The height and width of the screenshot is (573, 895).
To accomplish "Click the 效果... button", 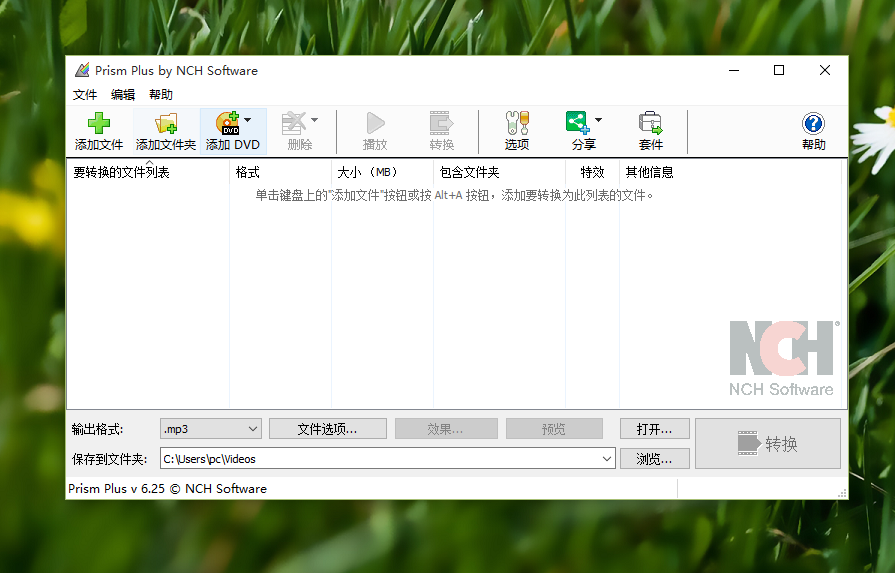I will pos(446,429).
